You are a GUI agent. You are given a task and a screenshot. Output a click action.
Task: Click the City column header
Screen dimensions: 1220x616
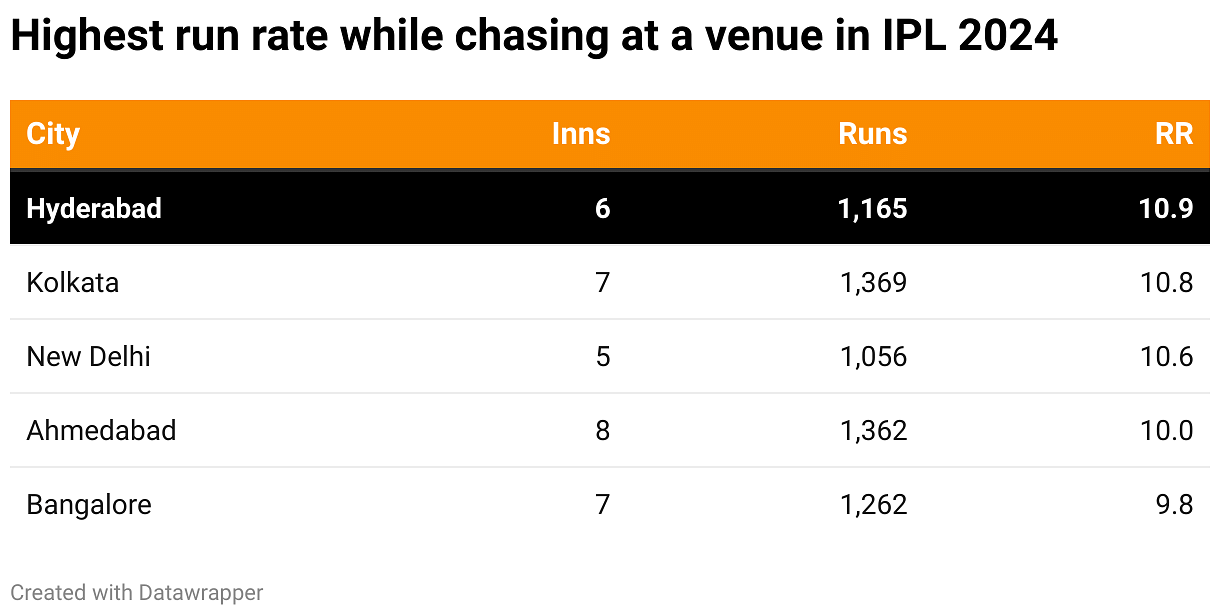pos(53,134)
